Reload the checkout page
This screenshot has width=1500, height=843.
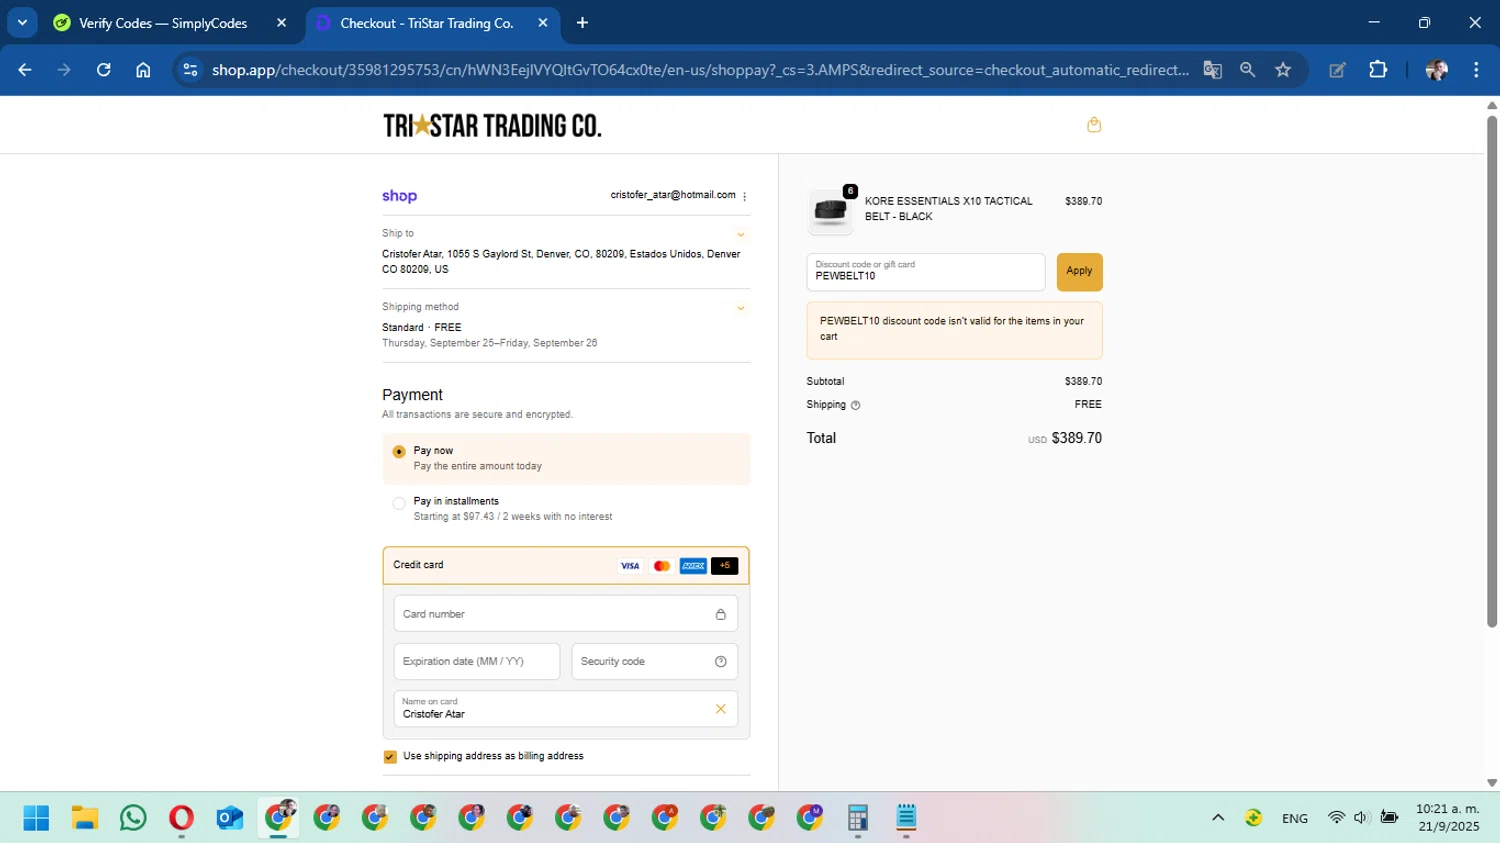104,70
